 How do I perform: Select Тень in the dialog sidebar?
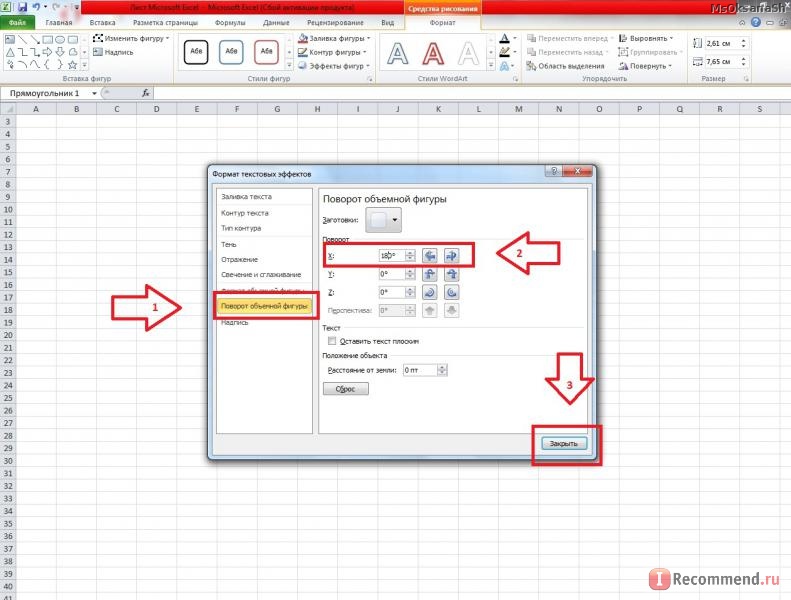(x=230, y=245)
